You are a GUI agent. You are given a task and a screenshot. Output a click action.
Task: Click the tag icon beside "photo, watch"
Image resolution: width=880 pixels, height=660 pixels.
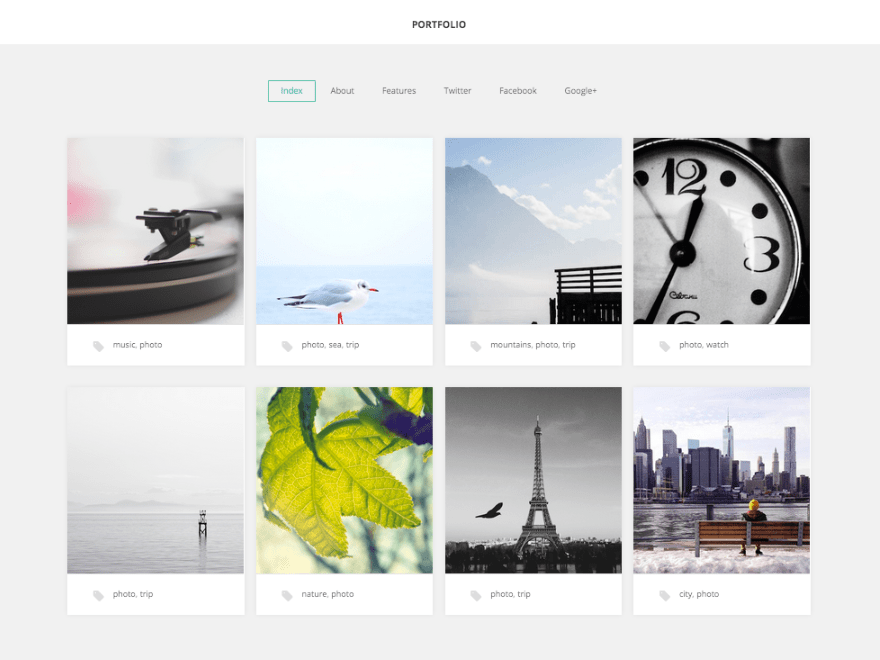pos(664,344)
